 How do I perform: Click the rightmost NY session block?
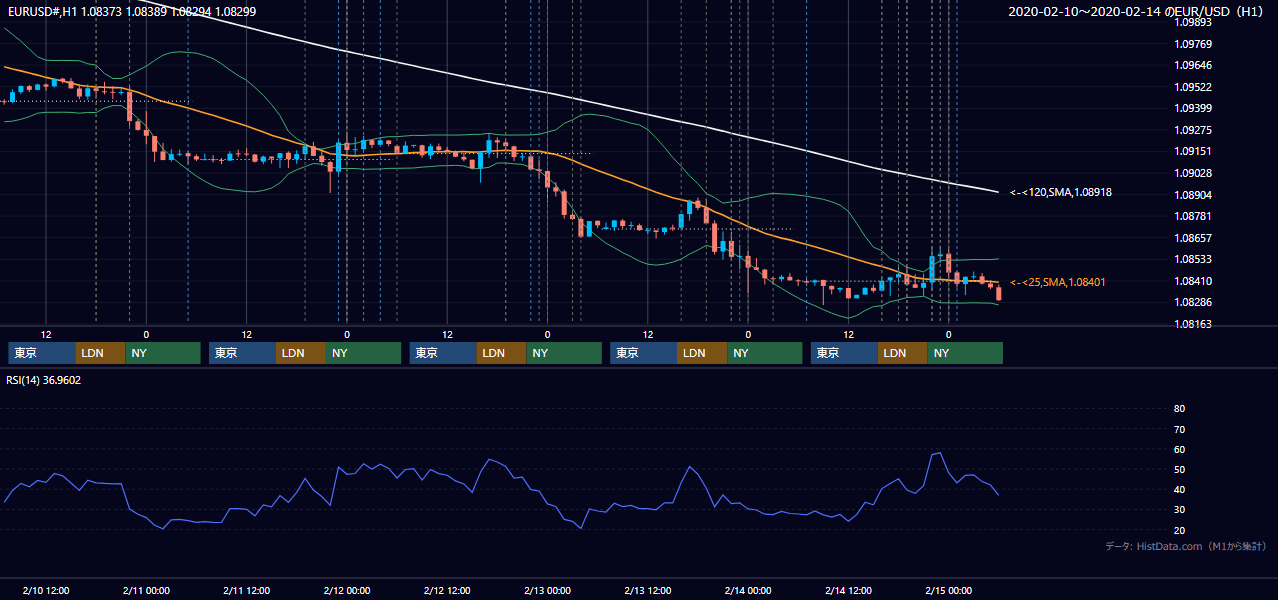[x=965, y=353]
